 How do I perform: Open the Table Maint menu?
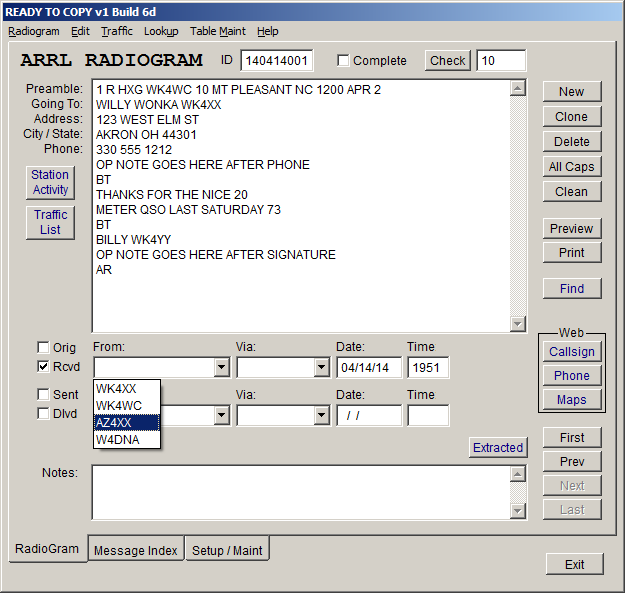tap(218, 31)
